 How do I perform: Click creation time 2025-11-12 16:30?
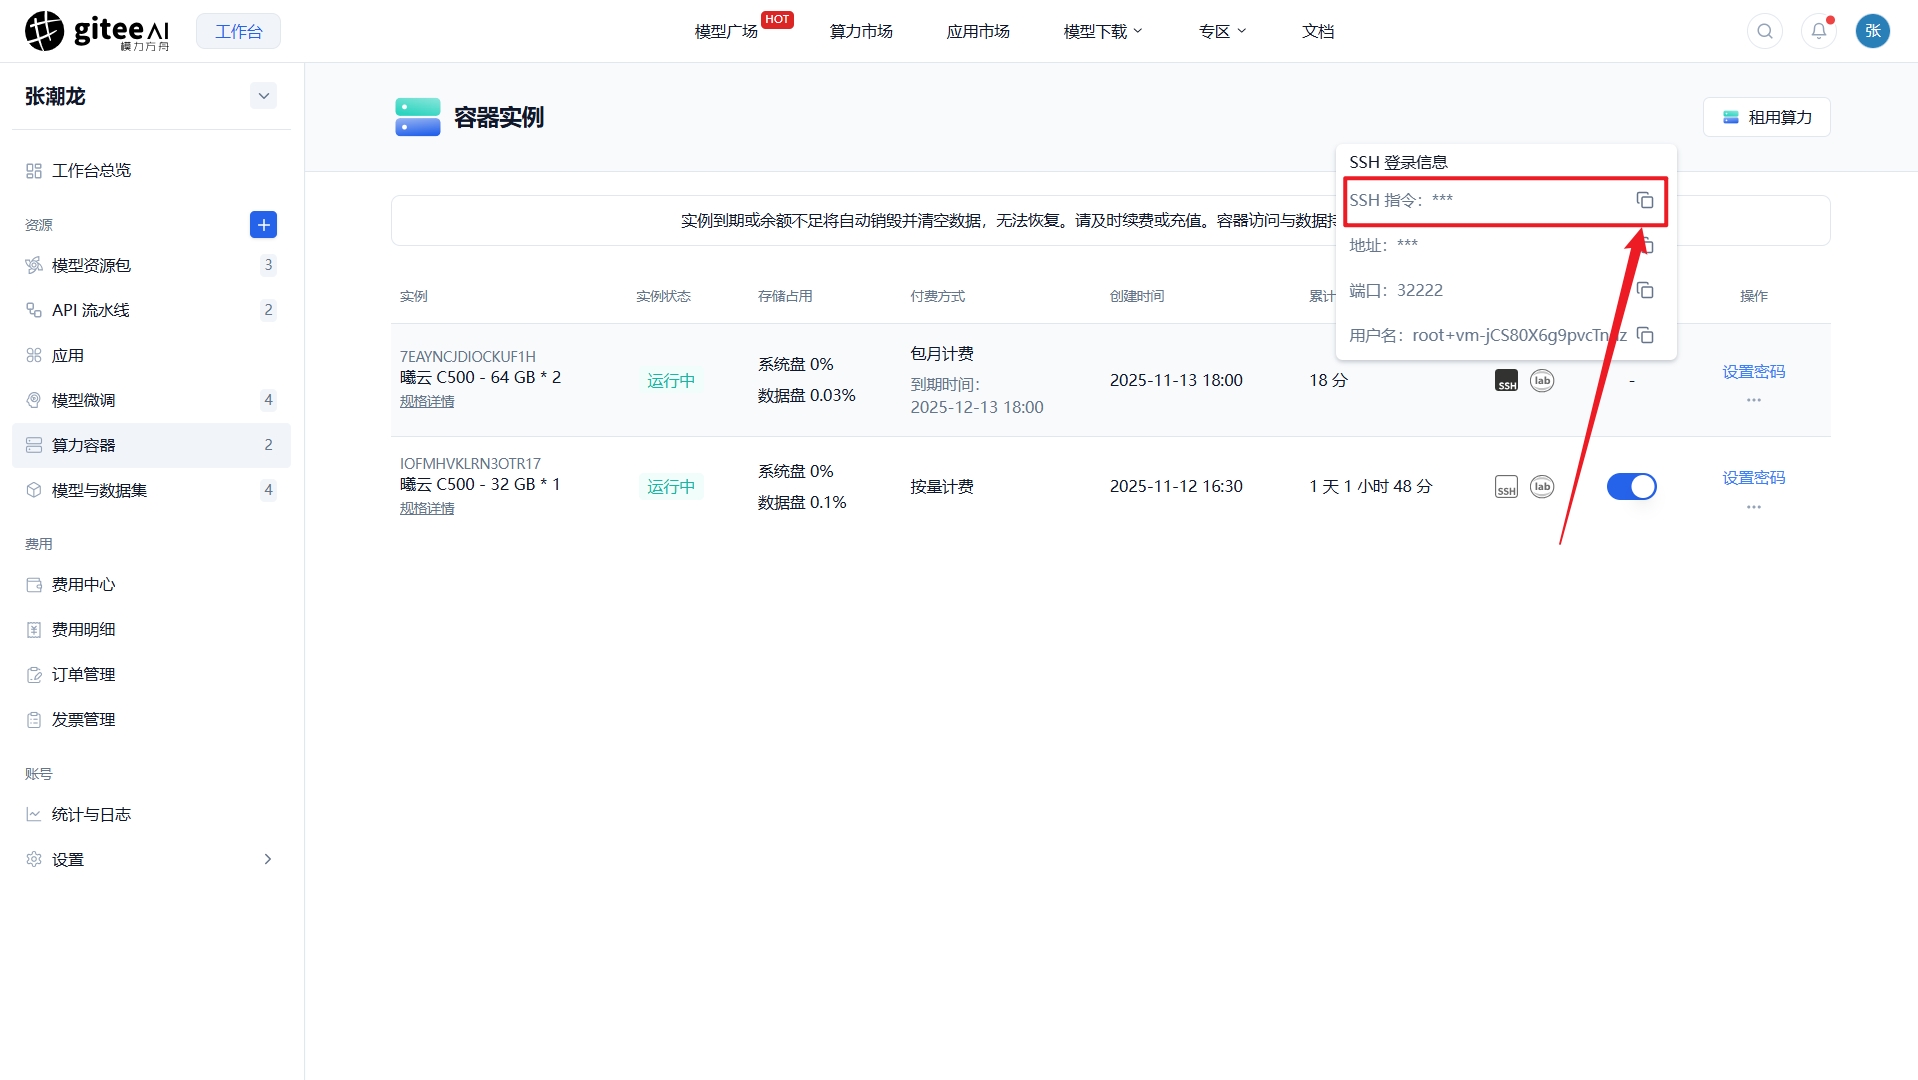tap(1175, 486)
